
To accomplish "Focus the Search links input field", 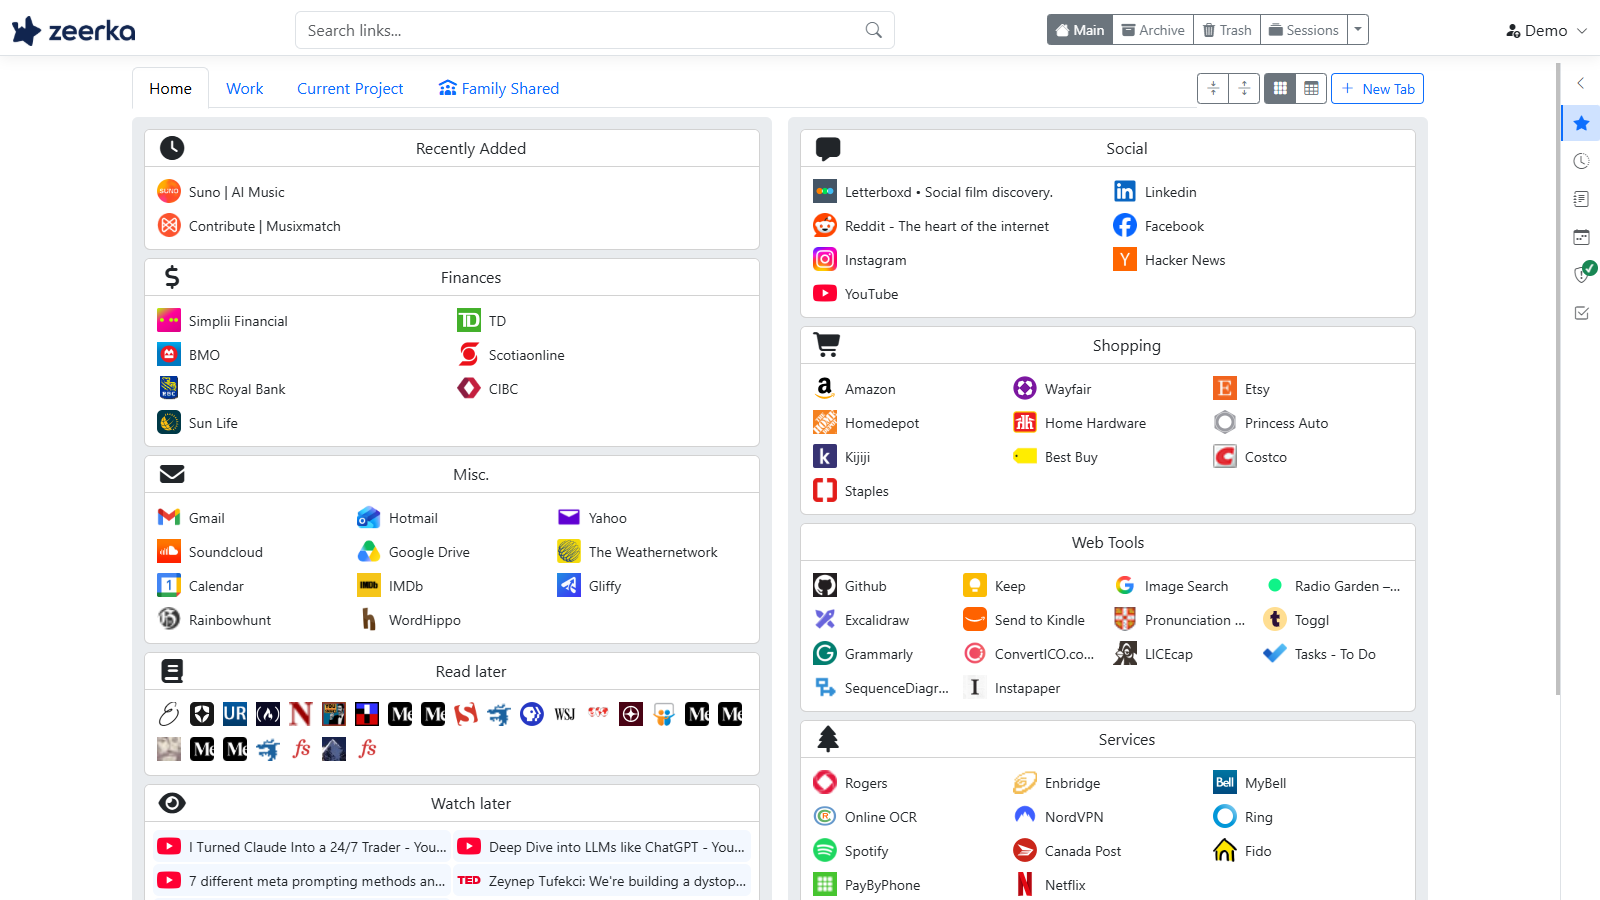I will coord(595,30).
